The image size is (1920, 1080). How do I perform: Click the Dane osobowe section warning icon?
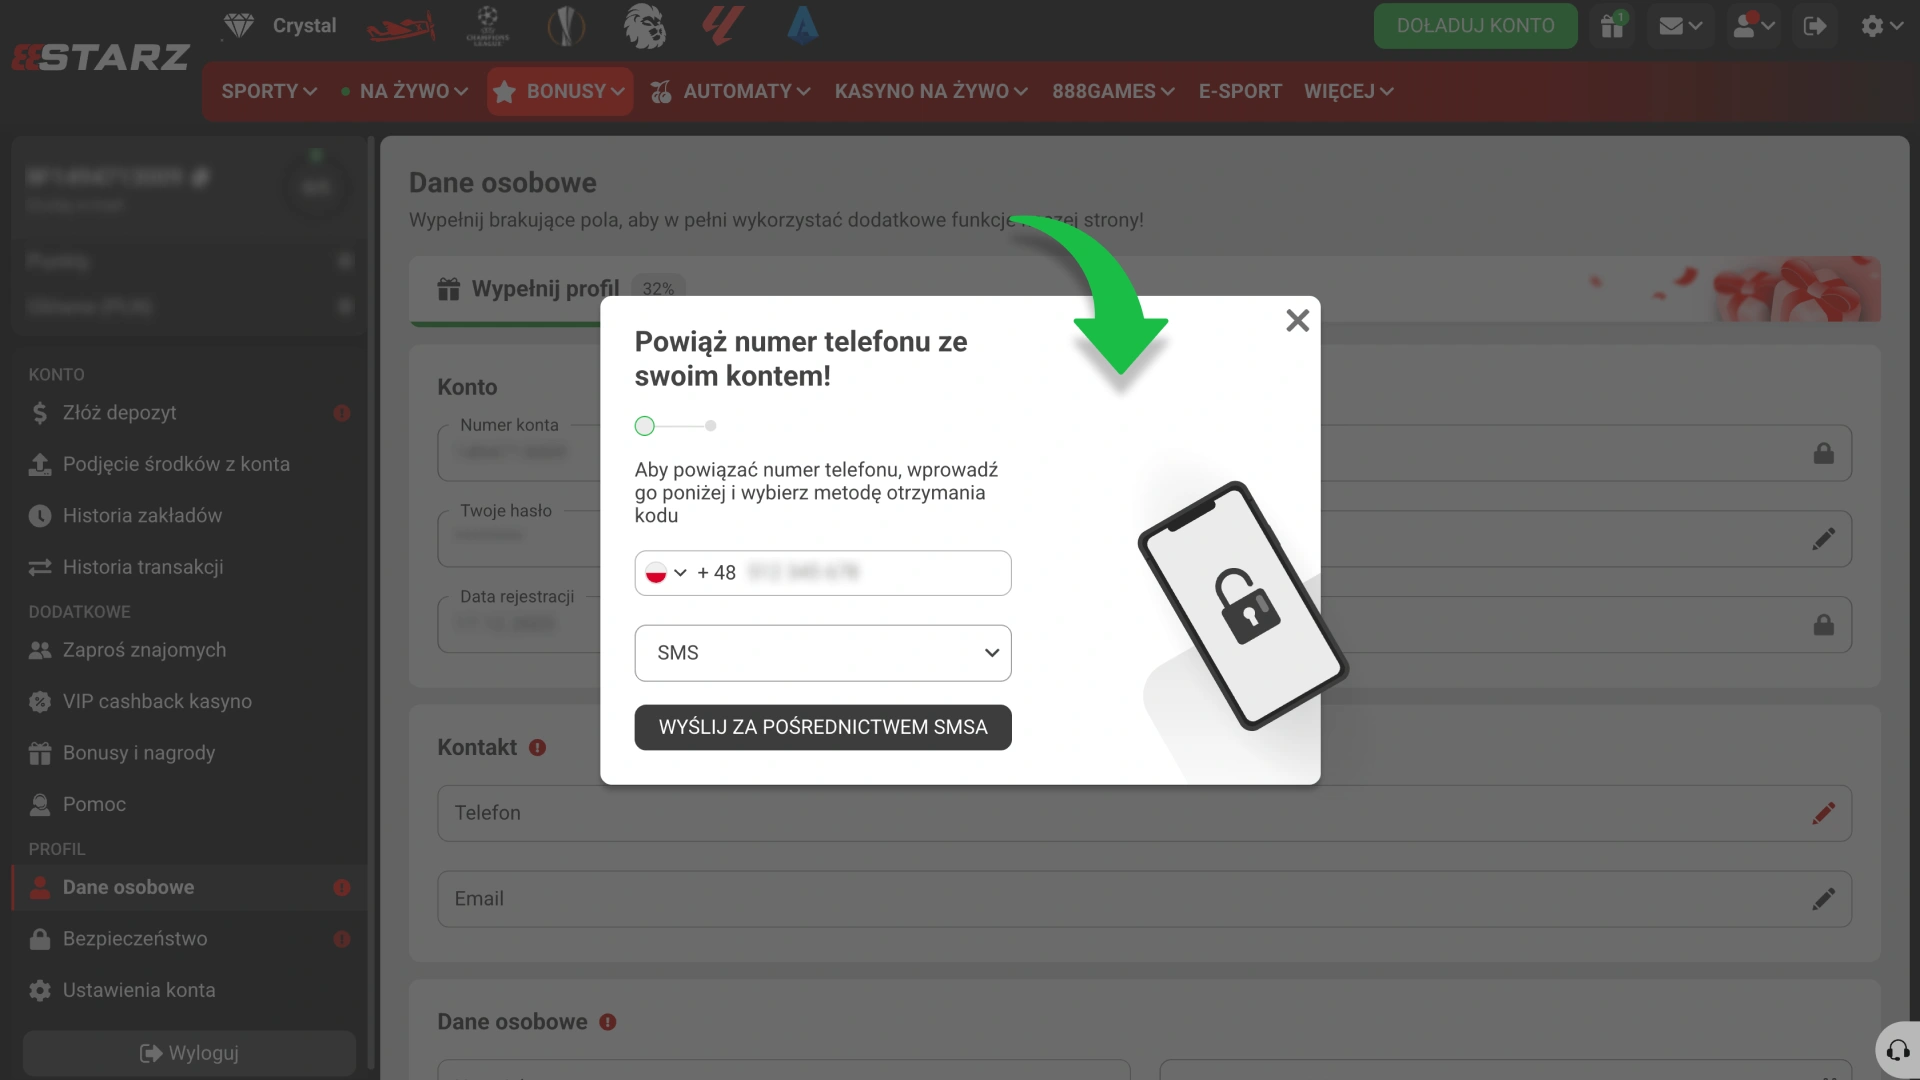pyautogui.click(x=607, y=1022)
